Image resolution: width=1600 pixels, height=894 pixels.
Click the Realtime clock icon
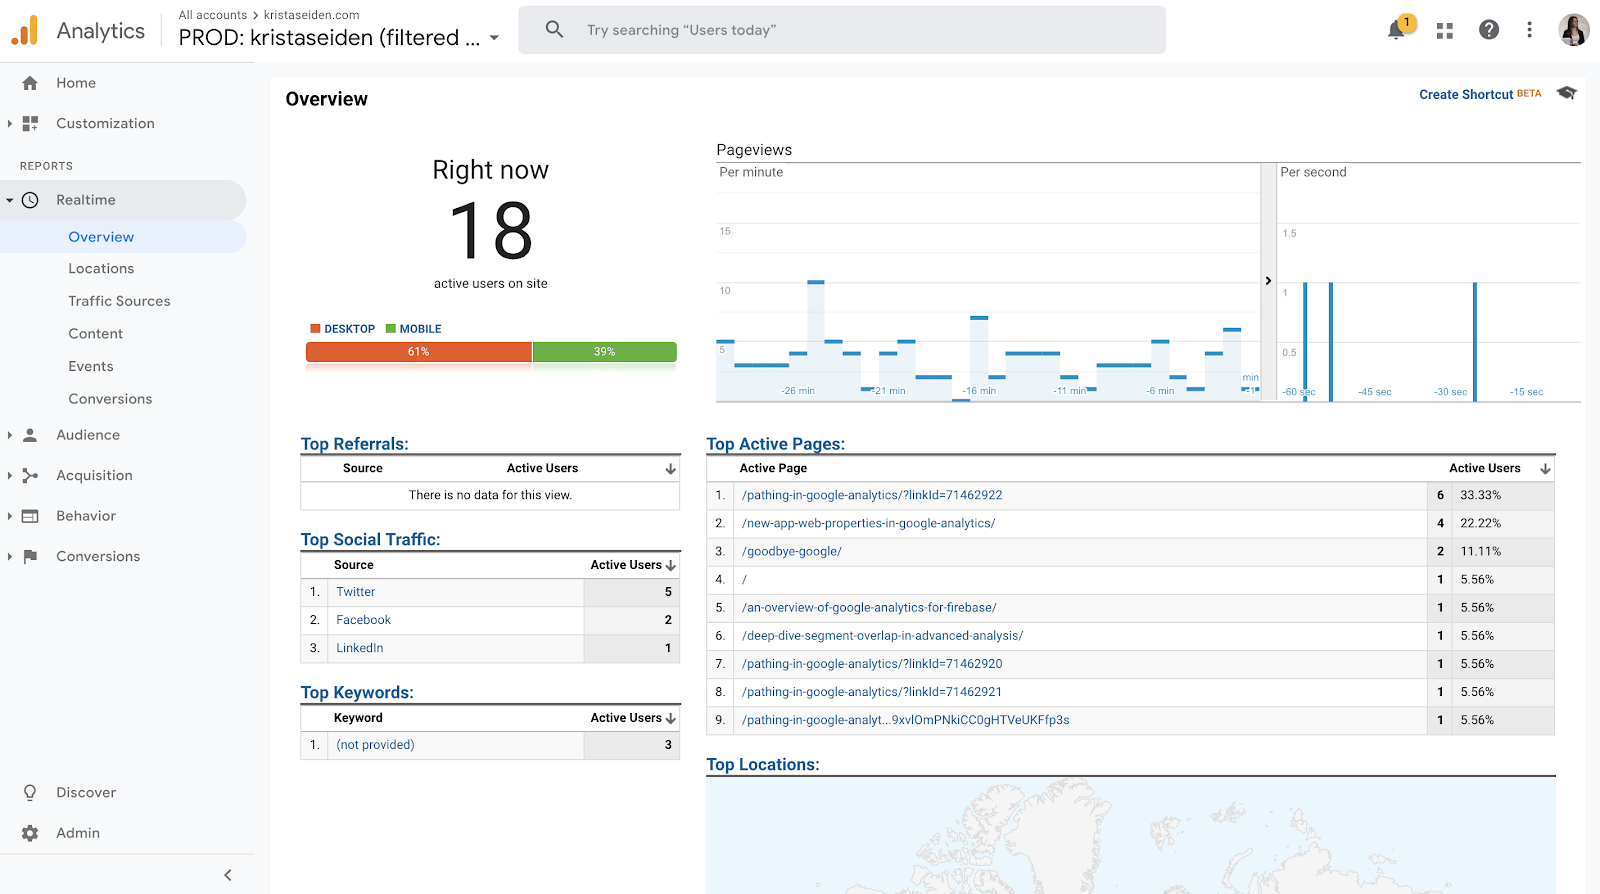tap(30, 200)
